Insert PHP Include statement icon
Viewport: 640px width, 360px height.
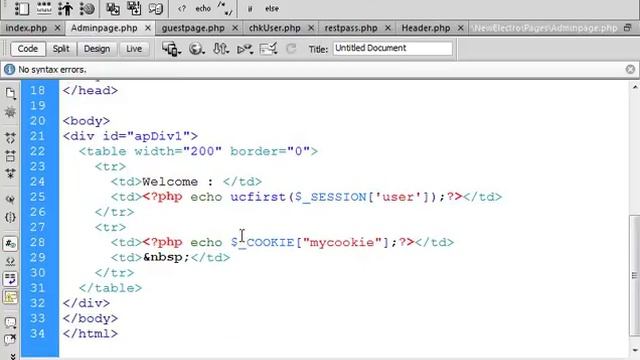(113, 9)
